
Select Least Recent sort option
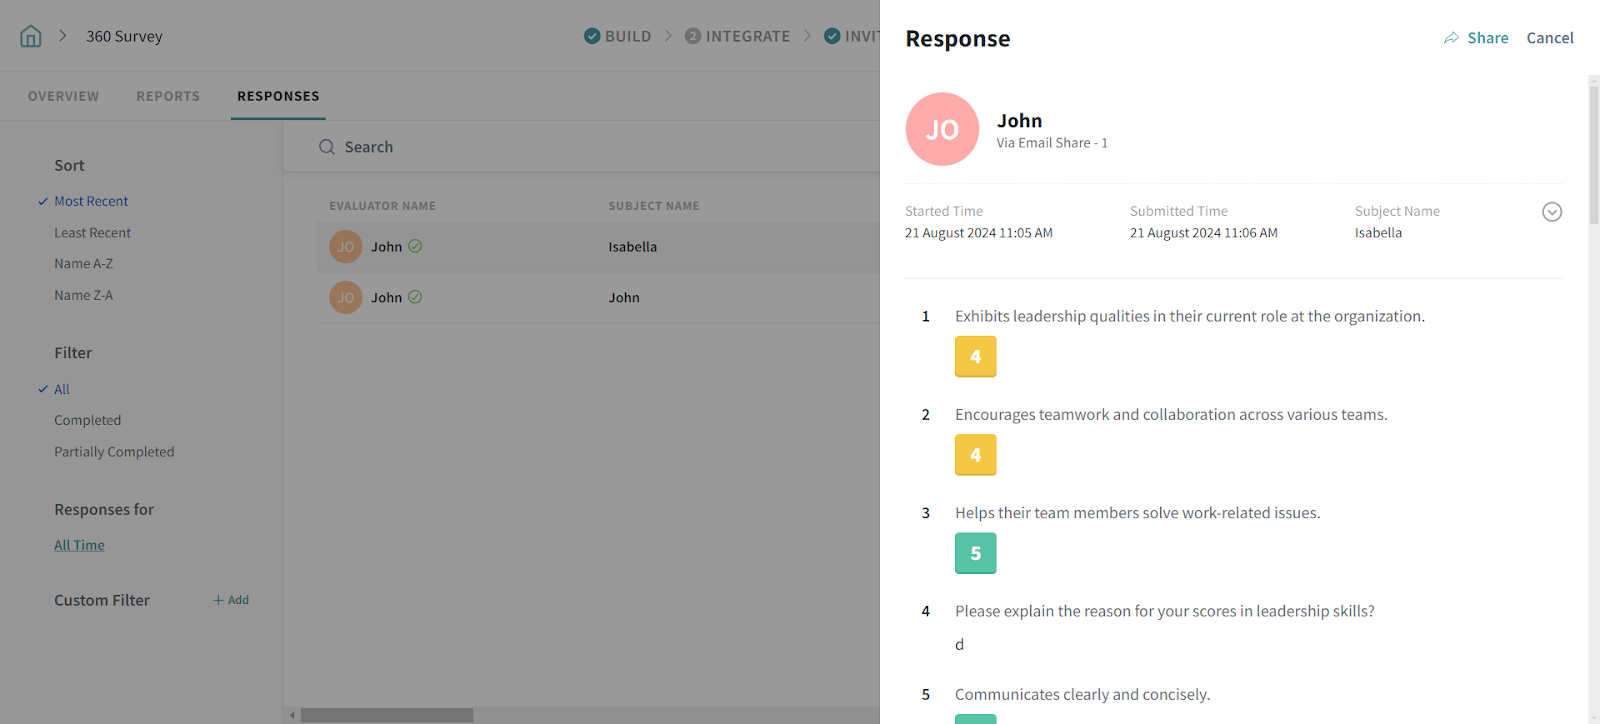(92, 233)
